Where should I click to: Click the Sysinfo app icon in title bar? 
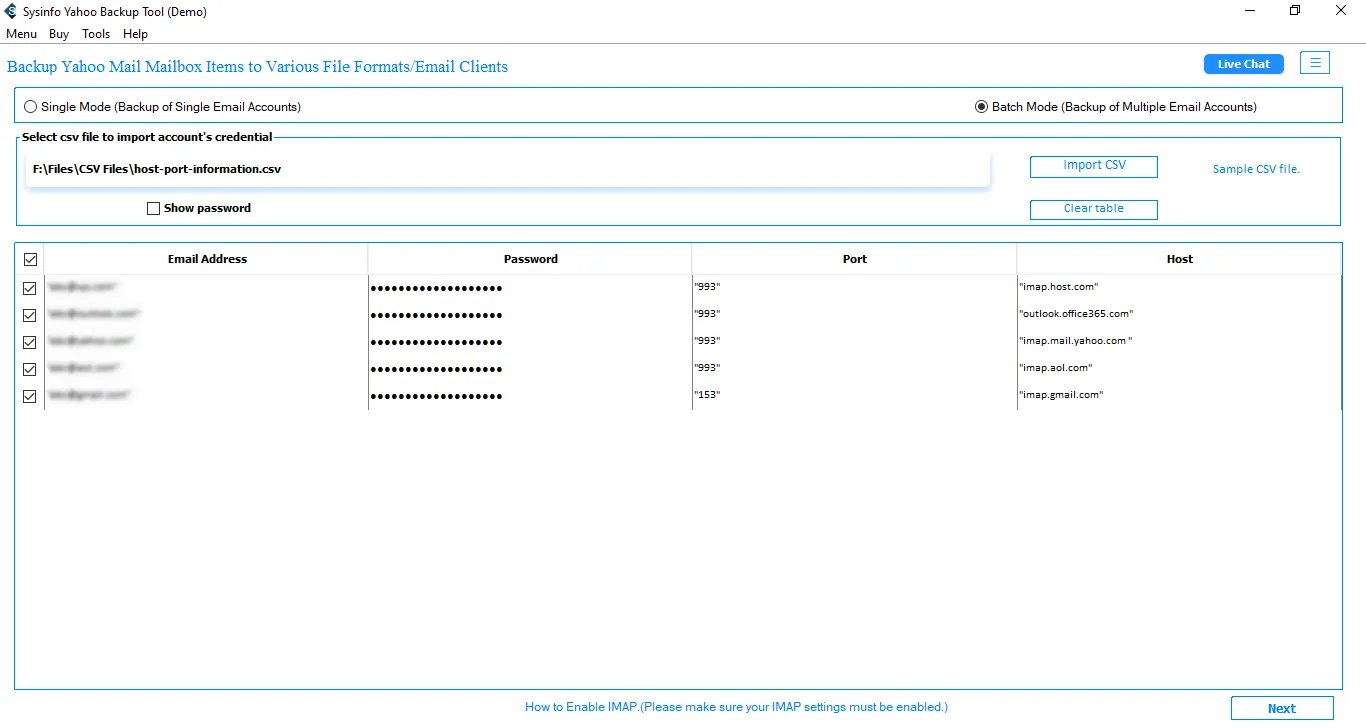(11, 11)
